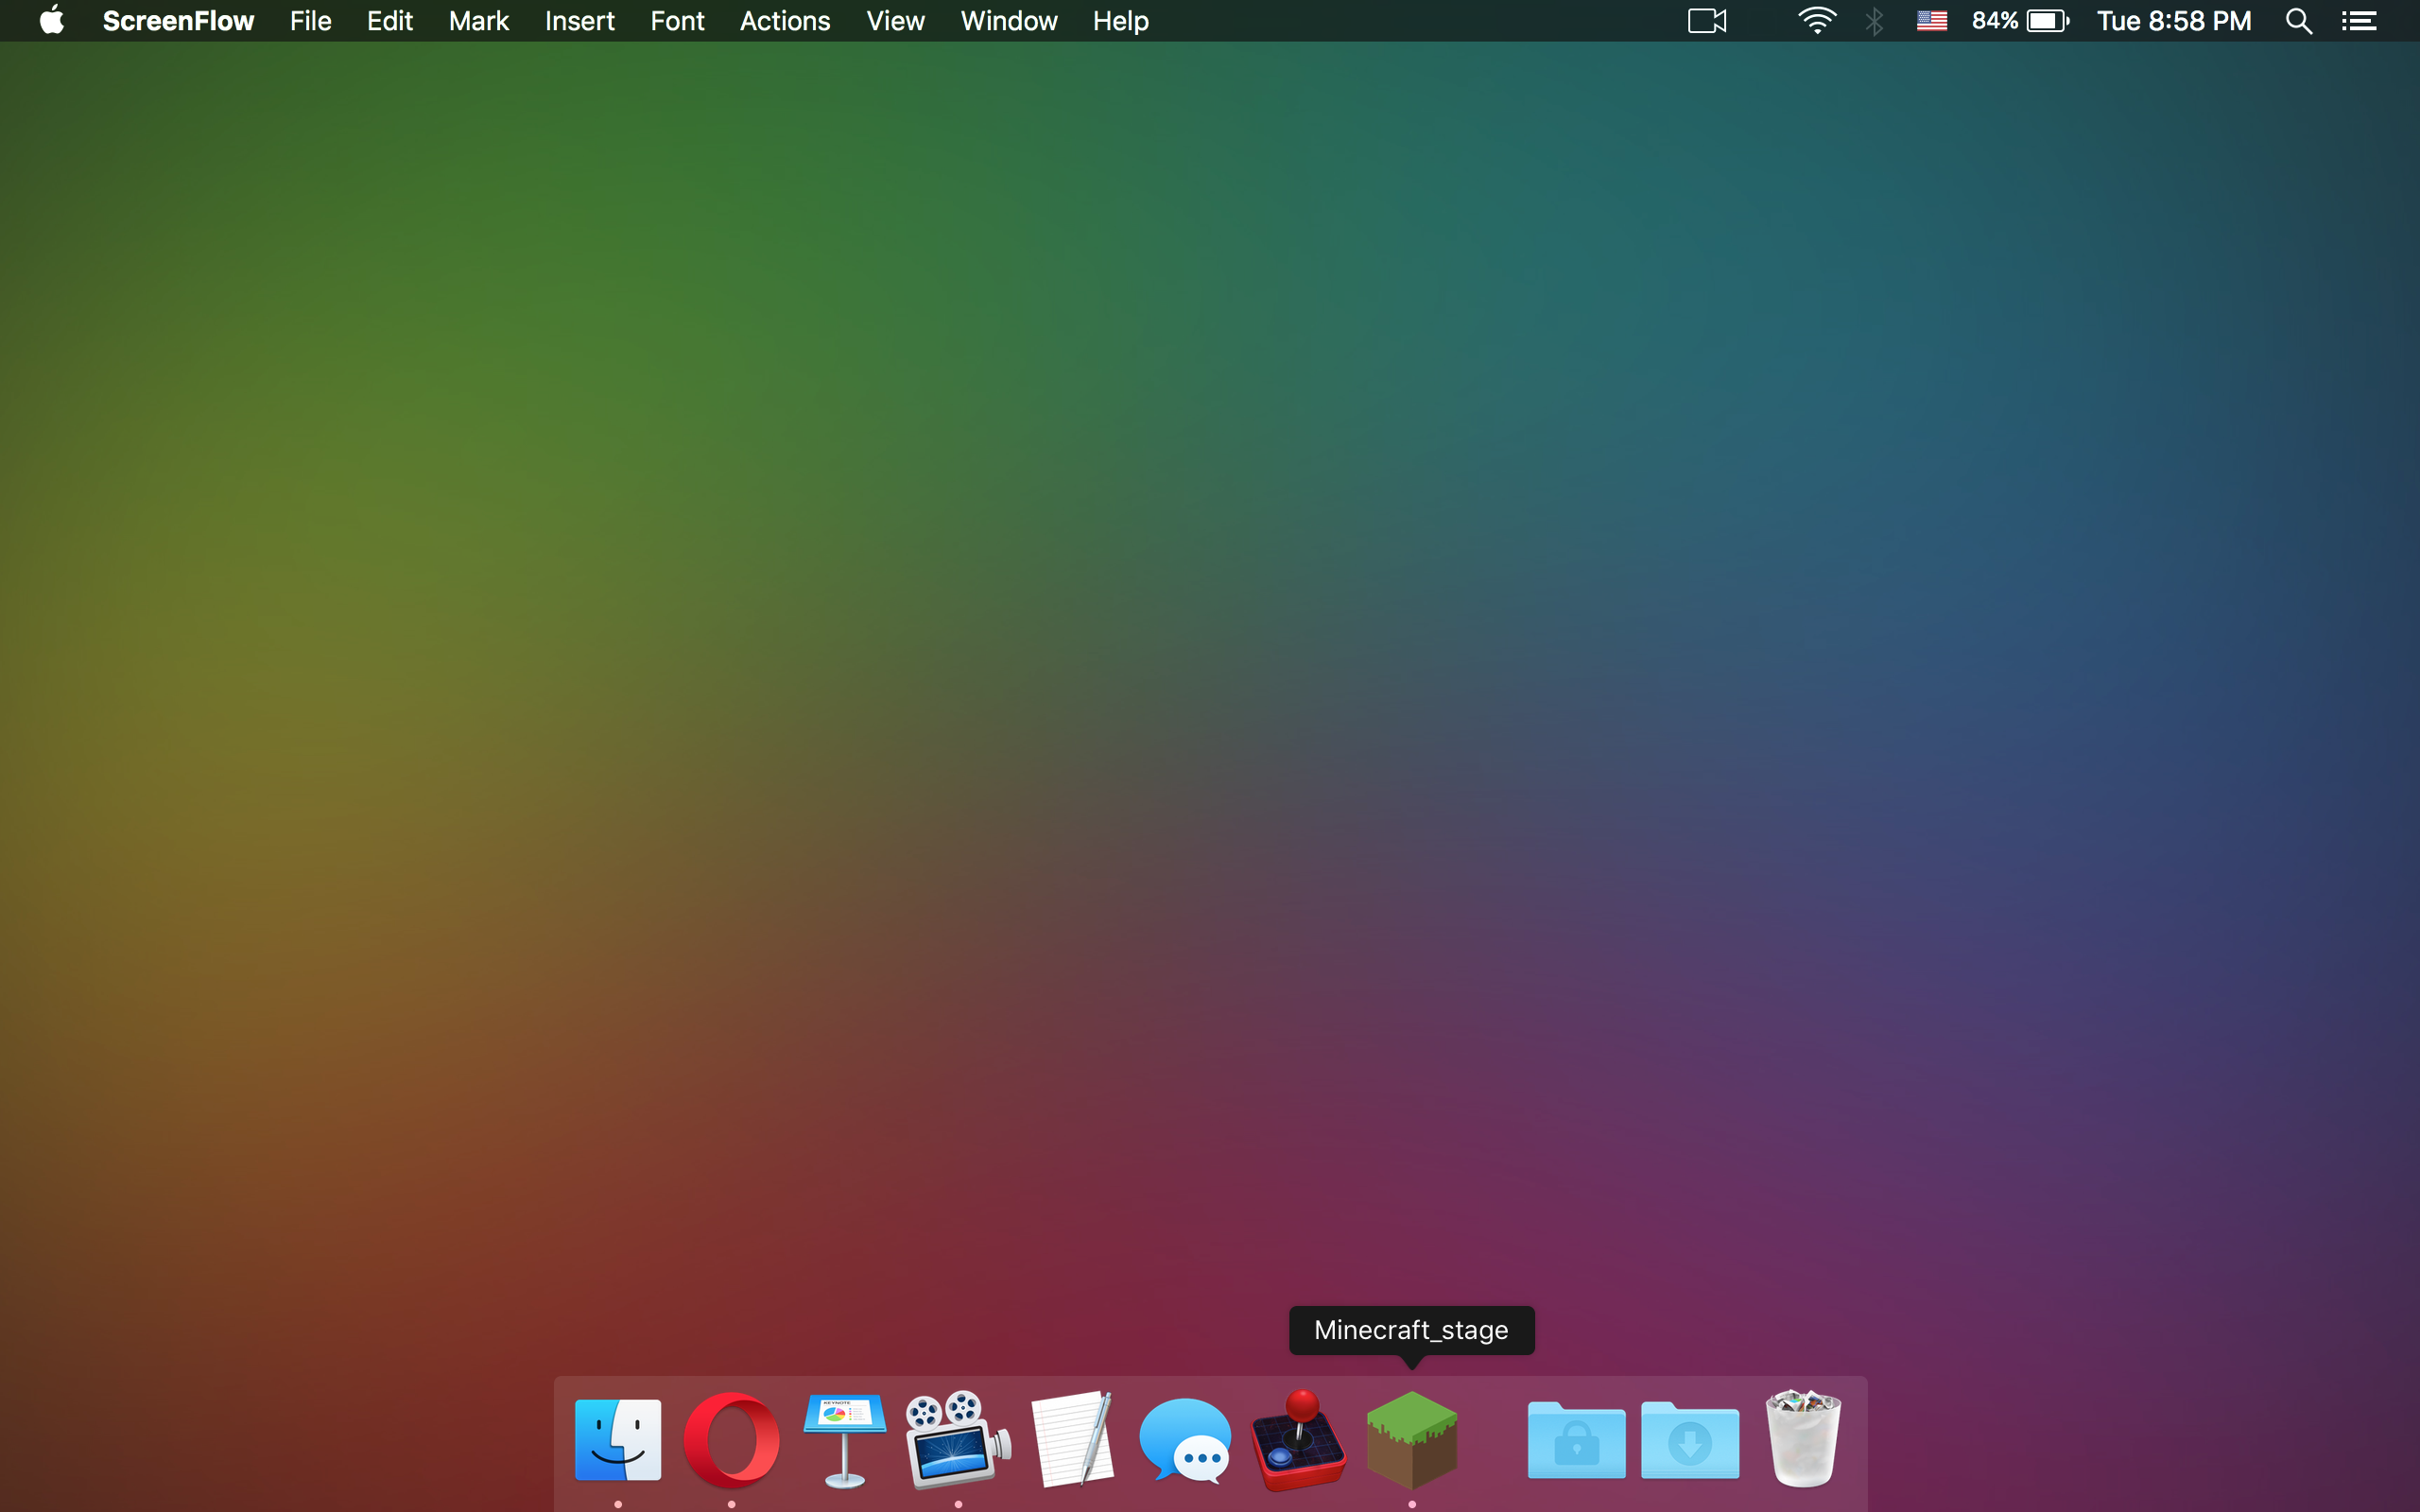The height and width of the screenshot is (1512, 2420).
Task: Show Notification Center from menu bar
Action: click(2359, 21)
